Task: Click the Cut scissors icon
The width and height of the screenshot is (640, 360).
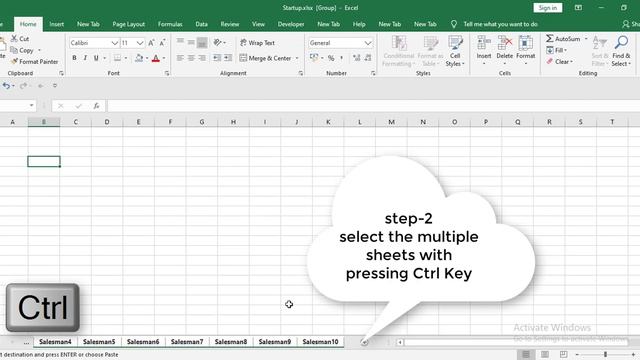Action: [14, 39]
